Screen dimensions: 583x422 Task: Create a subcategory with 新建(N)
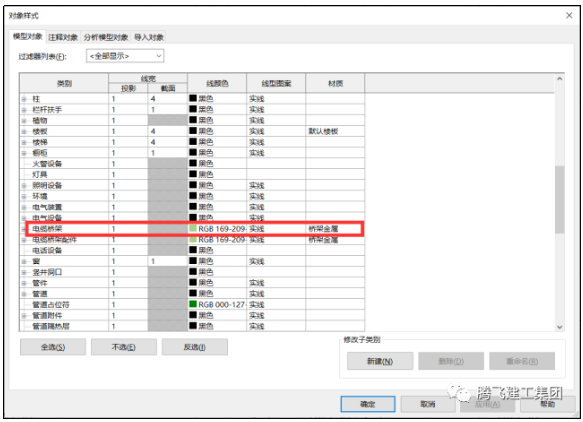380,361
